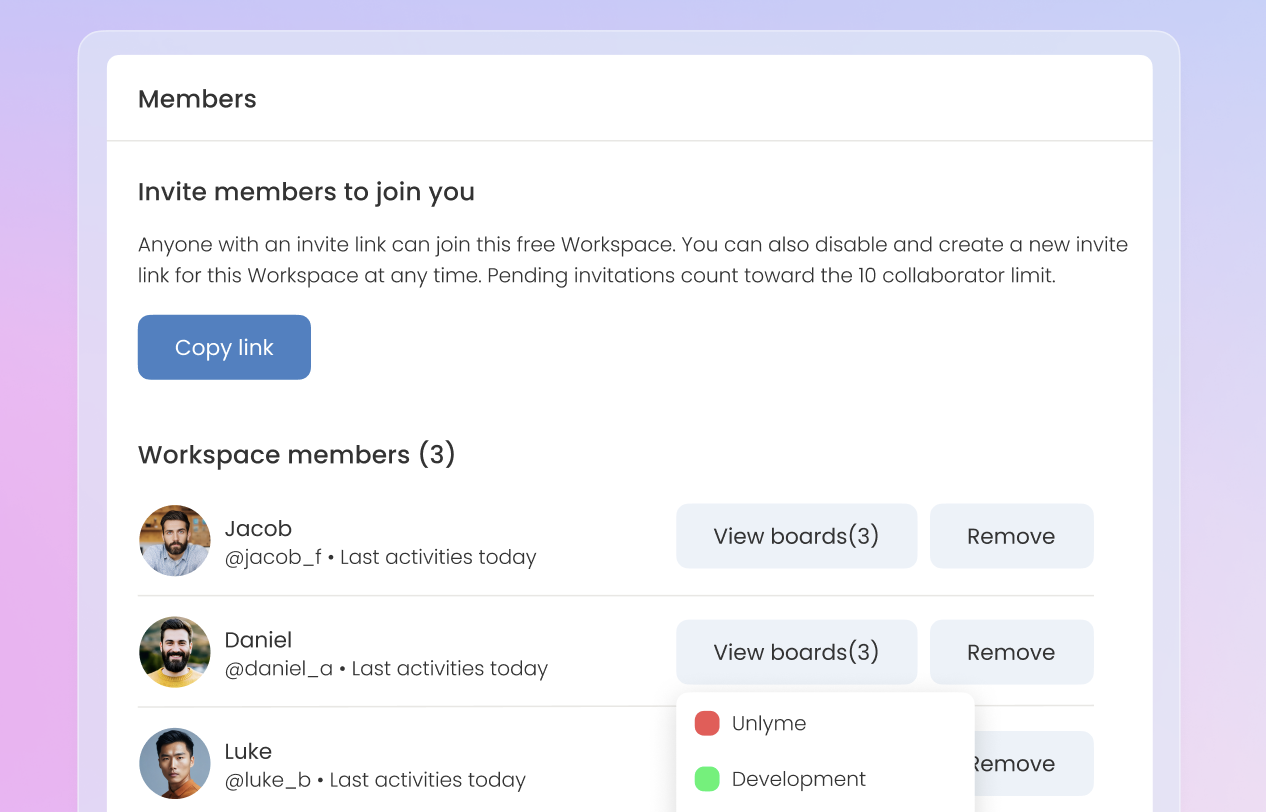This screenshot has height=812, width=1266.
Task: Collapse Daniel's View boards(3) dropdown
Action: (x=796, y=652)
